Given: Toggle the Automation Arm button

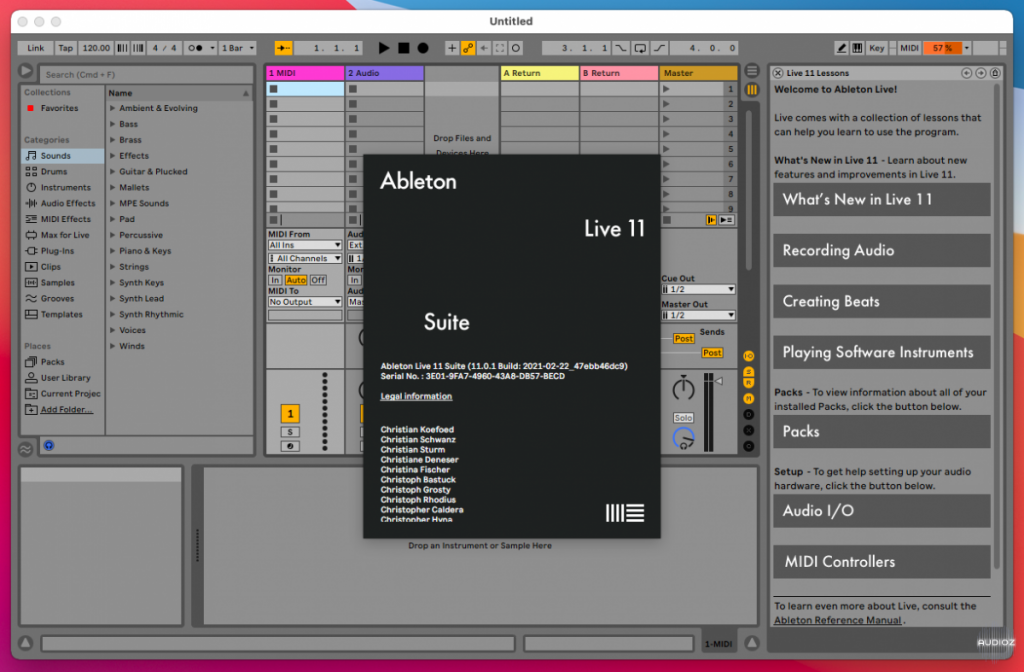Looking at the screenshot, I should (x=468, y=48).
